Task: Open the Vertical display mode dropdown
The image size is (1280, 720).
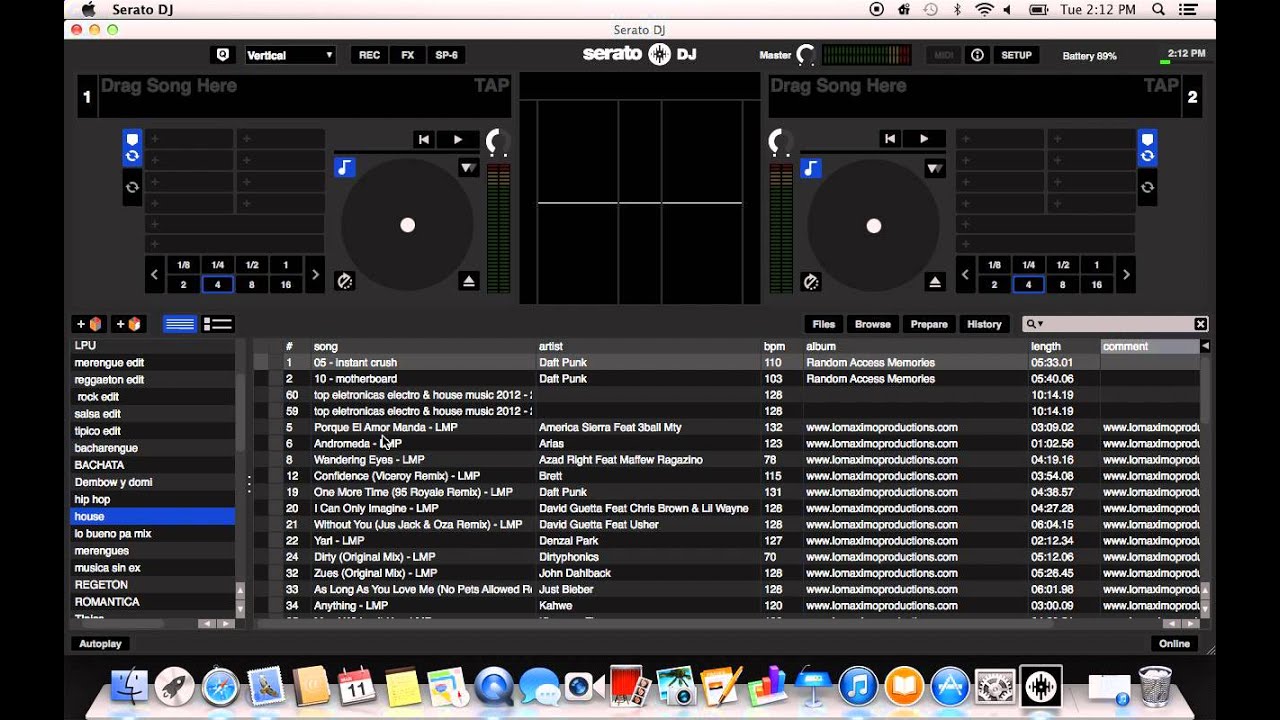Action: 289,55
